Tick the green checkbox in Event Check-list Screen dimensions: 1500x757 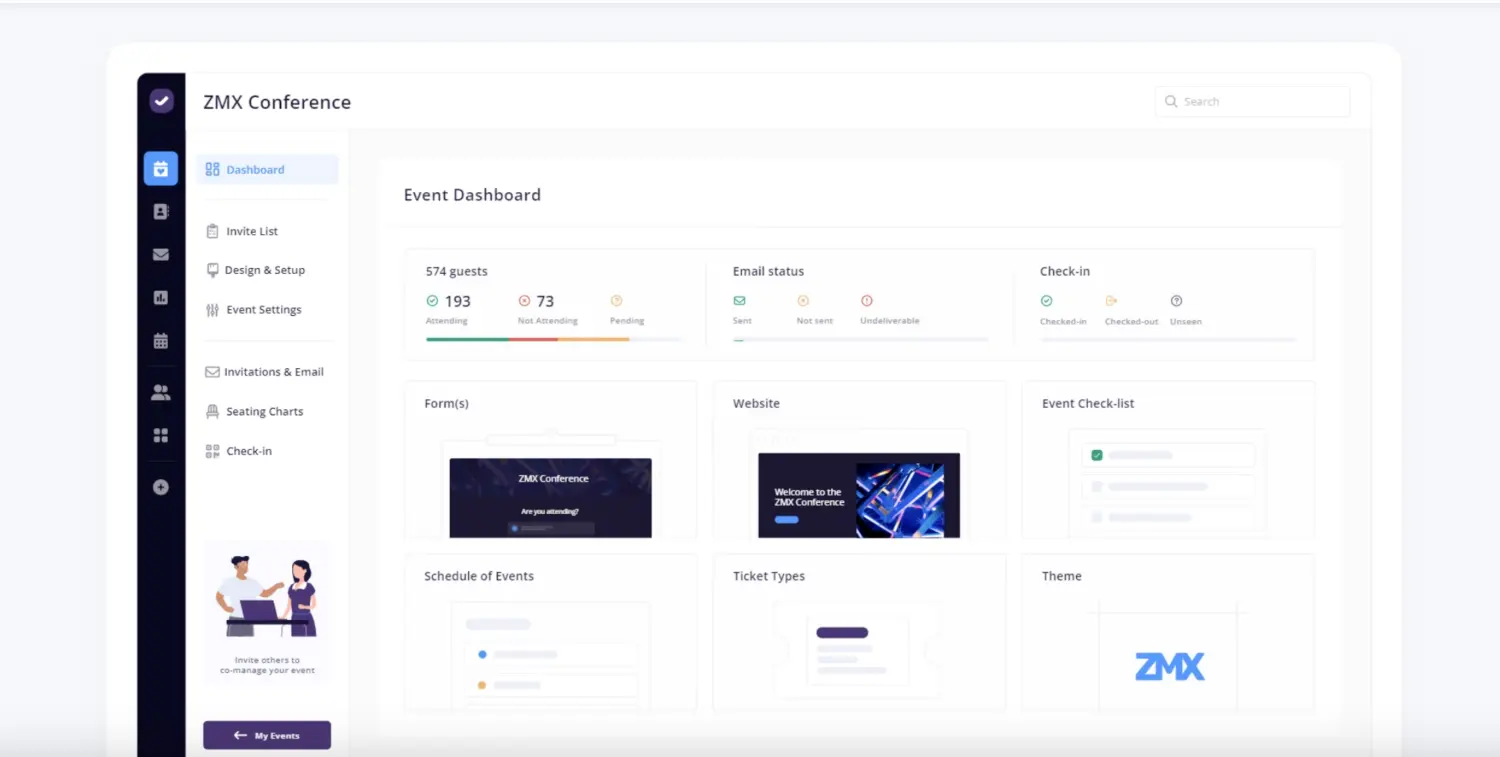(x=1097, y=455)
